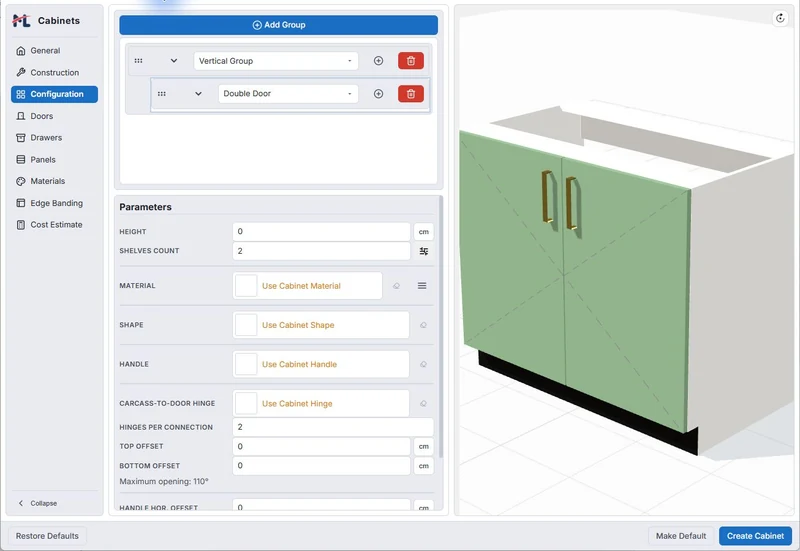Collapse the Vertical Group chevron
Screen dimensions: 800x551
pyautogui.click(x=173, y=61)
